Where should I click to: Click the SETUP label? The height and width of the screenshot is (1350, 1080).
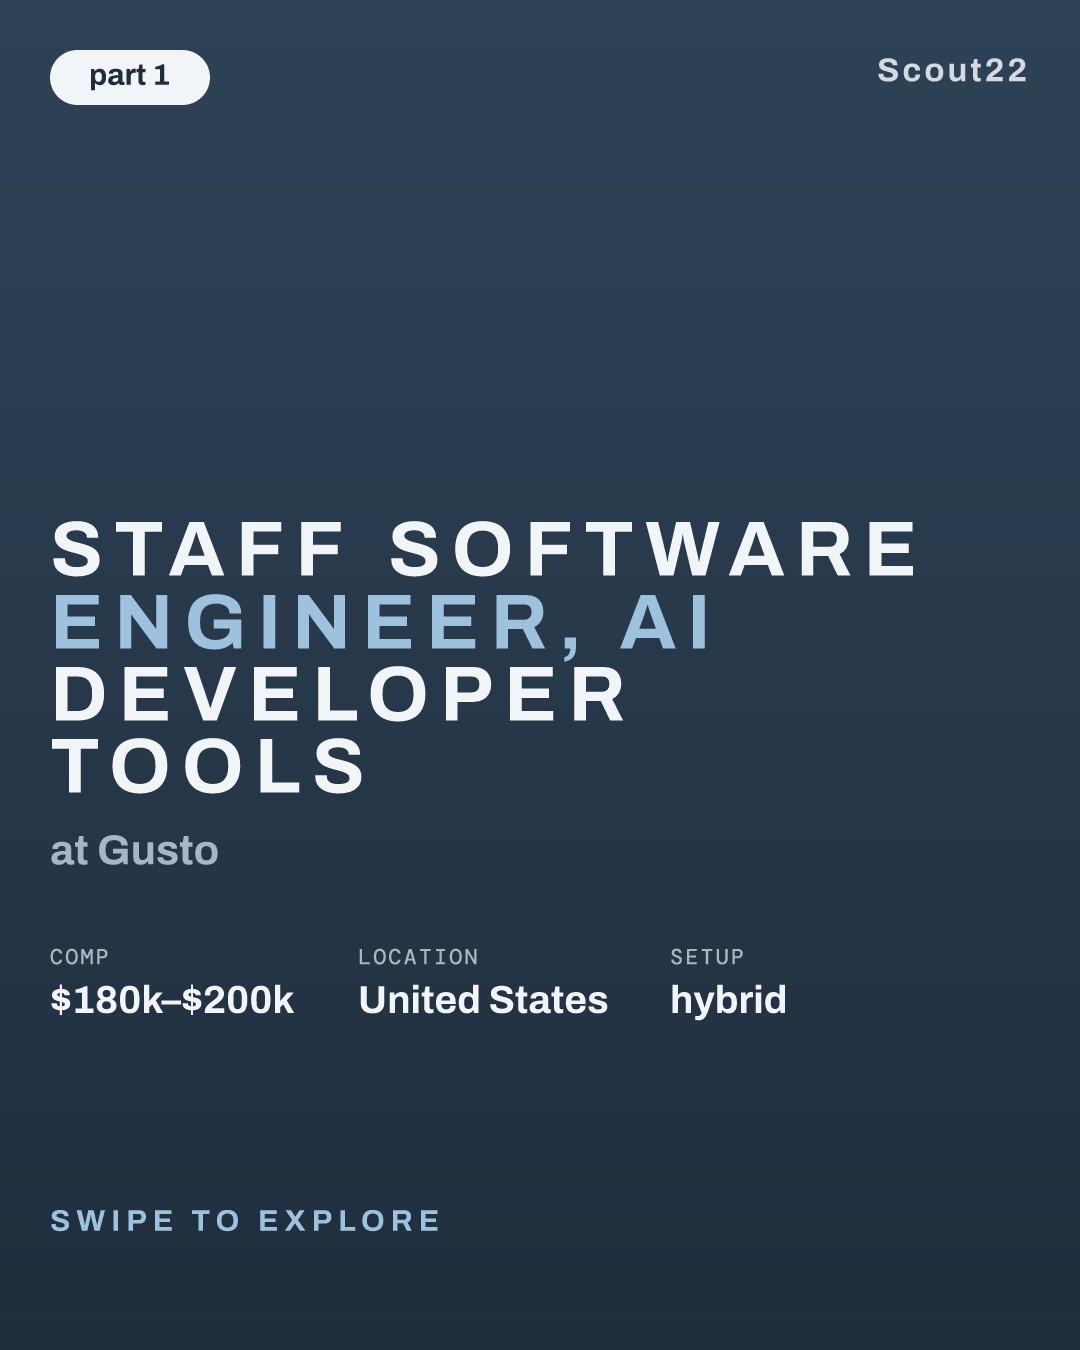707,957
